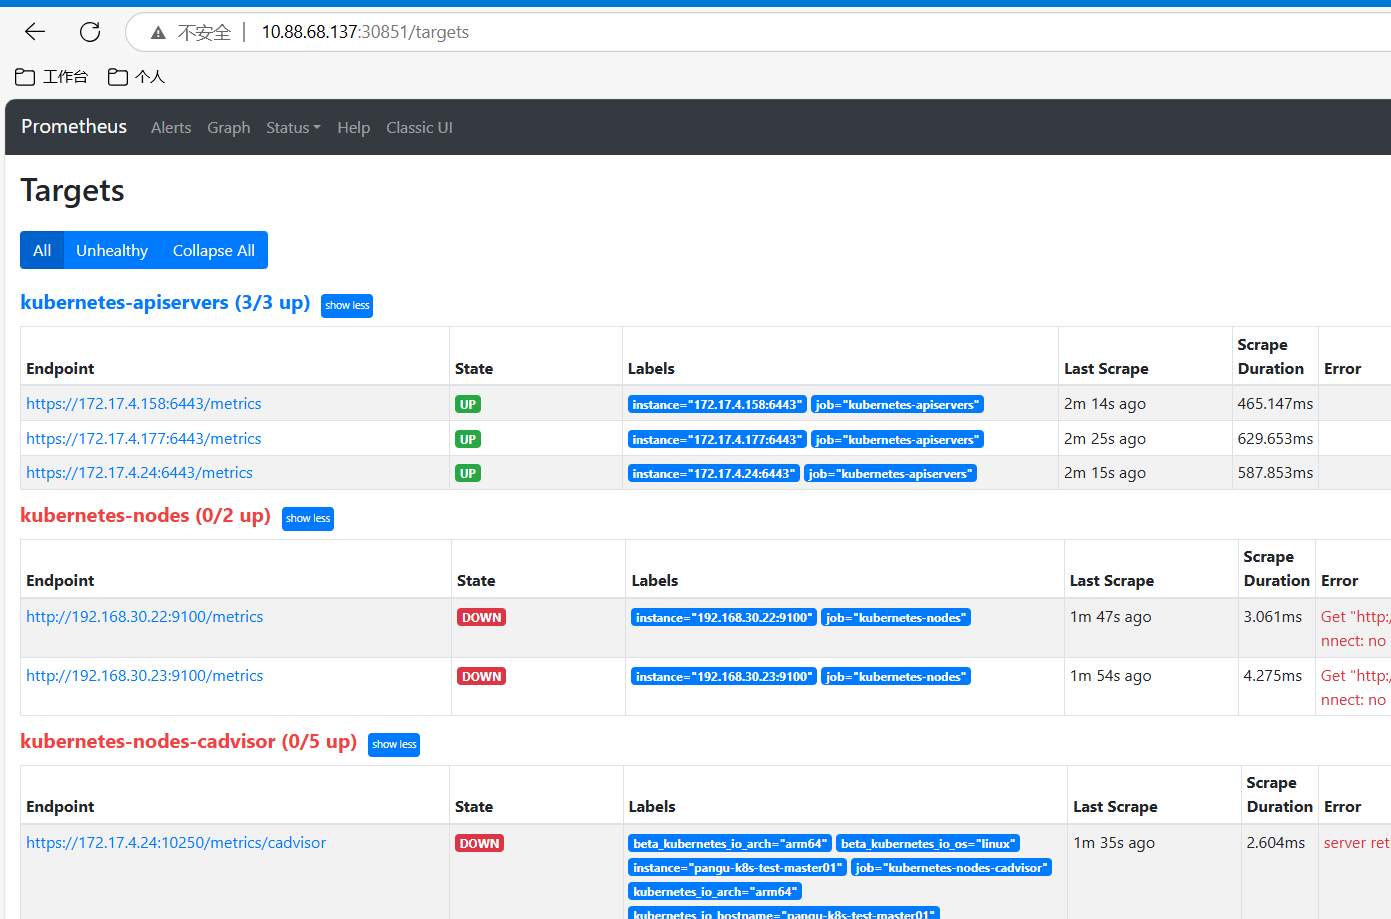Click DOWN badge for 192.168.30.23

click(482, 676)
